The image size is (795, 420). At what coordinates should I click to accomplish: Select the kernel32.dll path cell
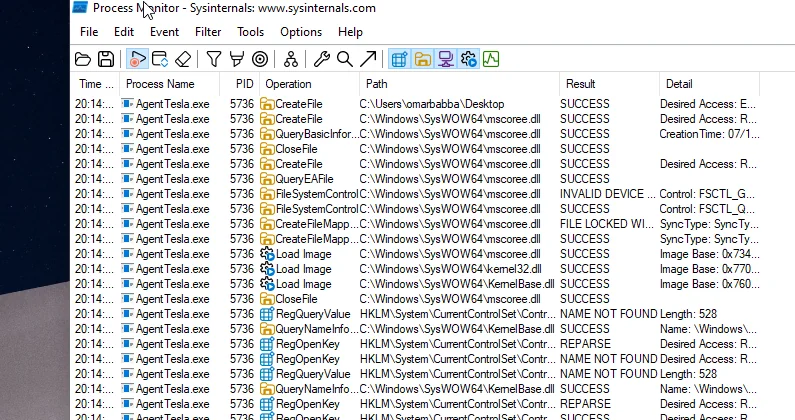tap(450, 269)
